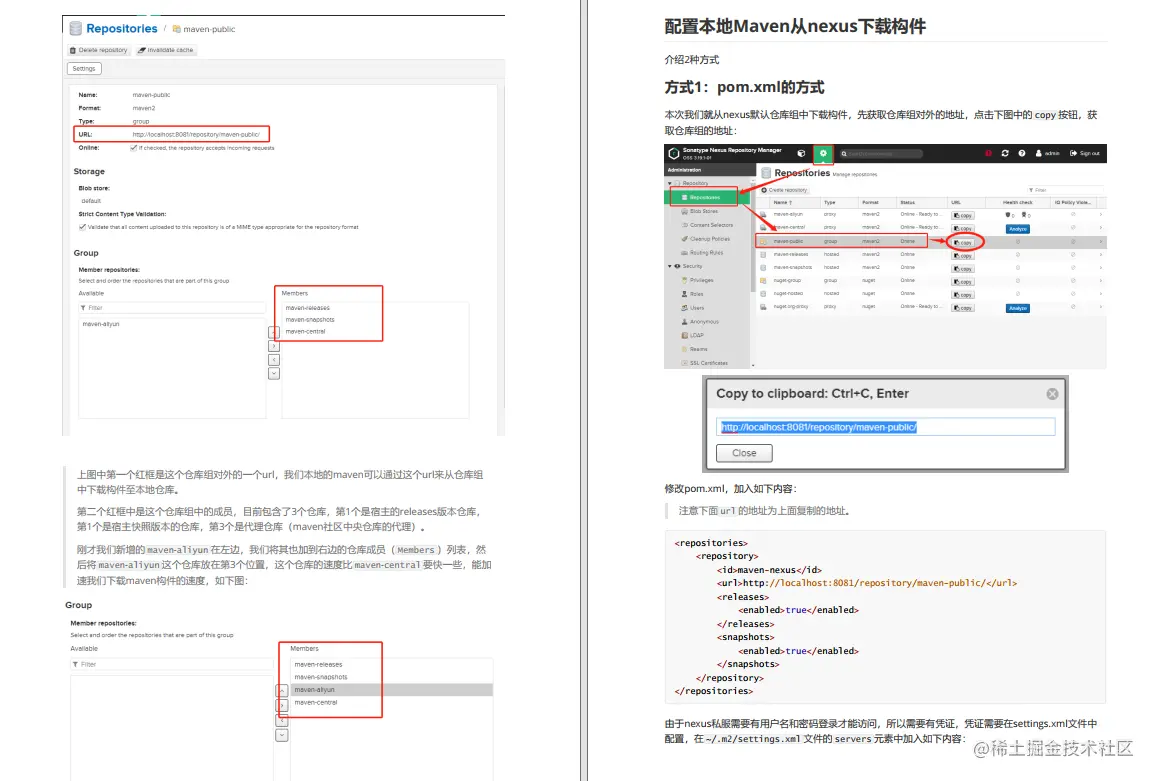Click the Sonatype Nexus logo icon
Screen dimensions: 1156x781
point(672,153)
